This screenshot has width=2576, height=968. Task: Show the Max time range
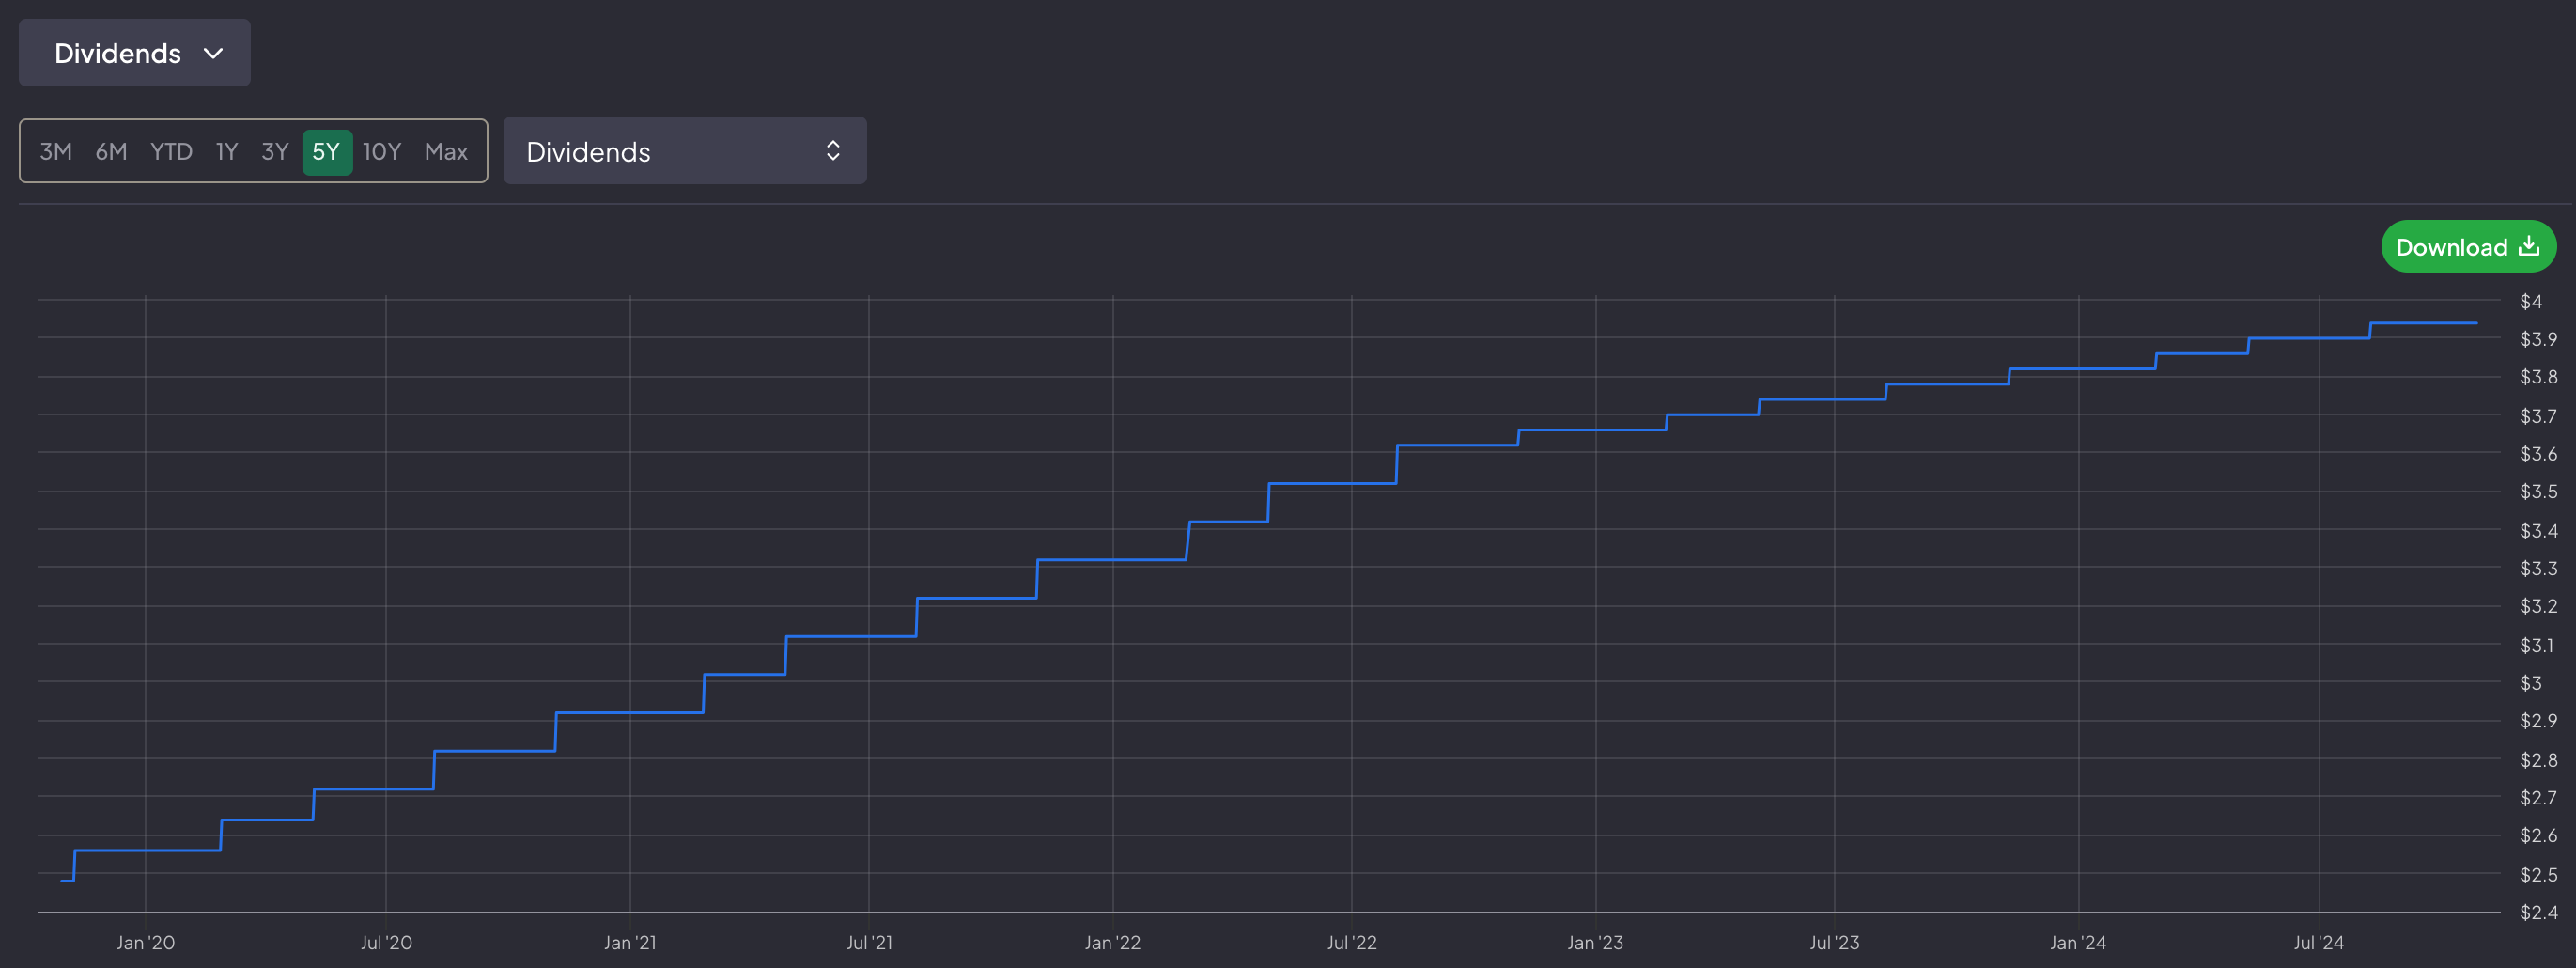[446, 152]
